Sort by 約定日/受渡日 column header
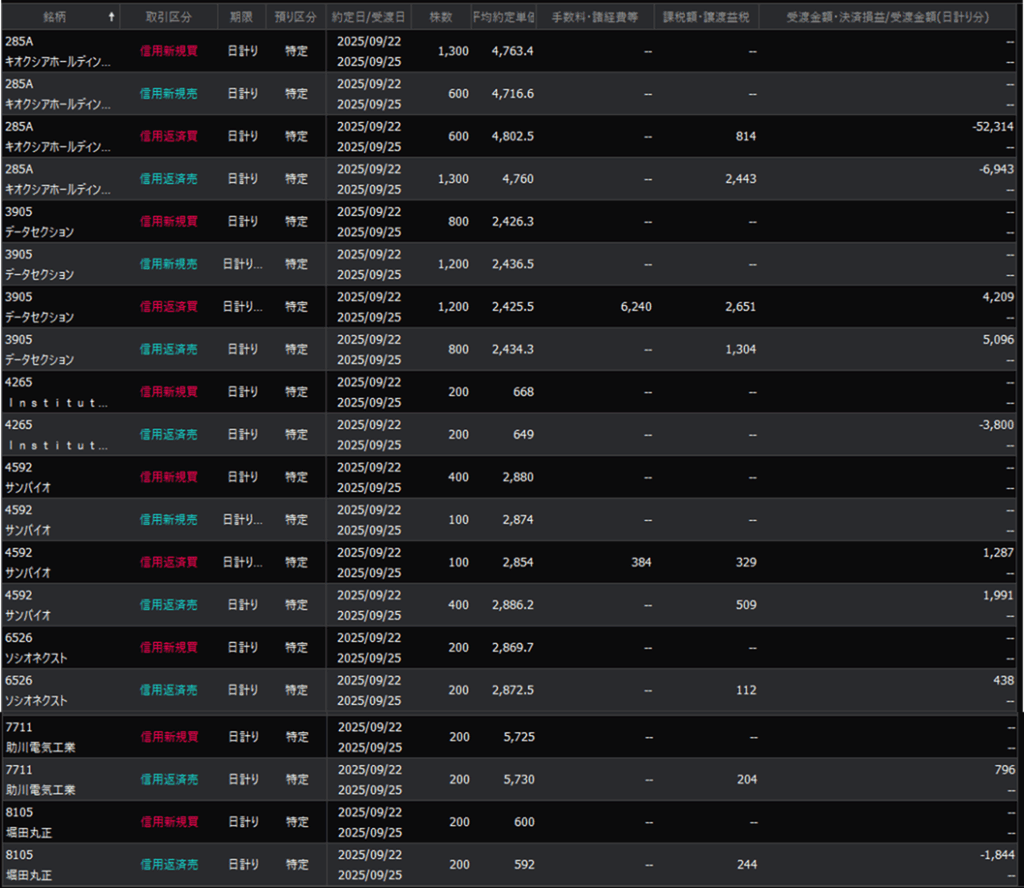Viewport: 1024px width, 888px height. point(369,17)
